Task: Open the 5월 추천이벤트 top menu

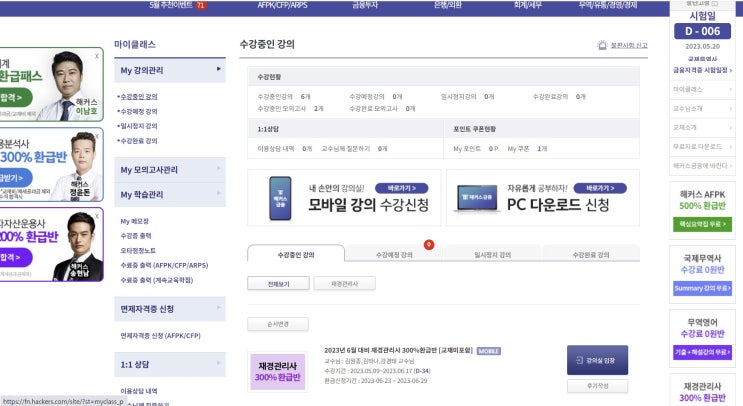Action: tap(171, 5)
